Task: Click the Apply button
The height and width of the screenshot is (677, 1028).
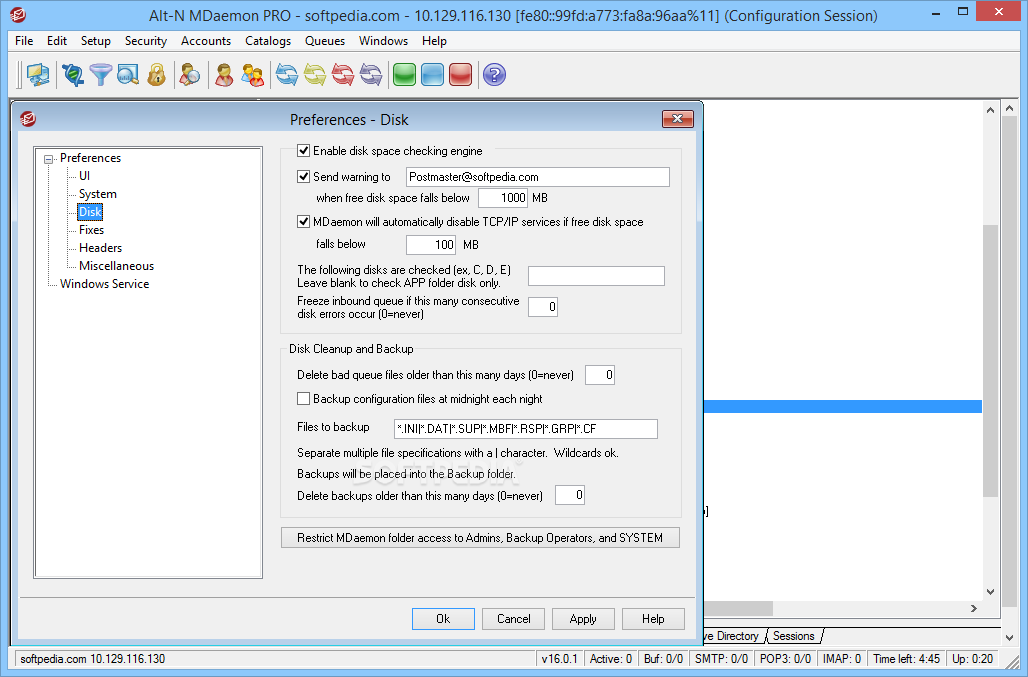Action: (x=583, y=619)
